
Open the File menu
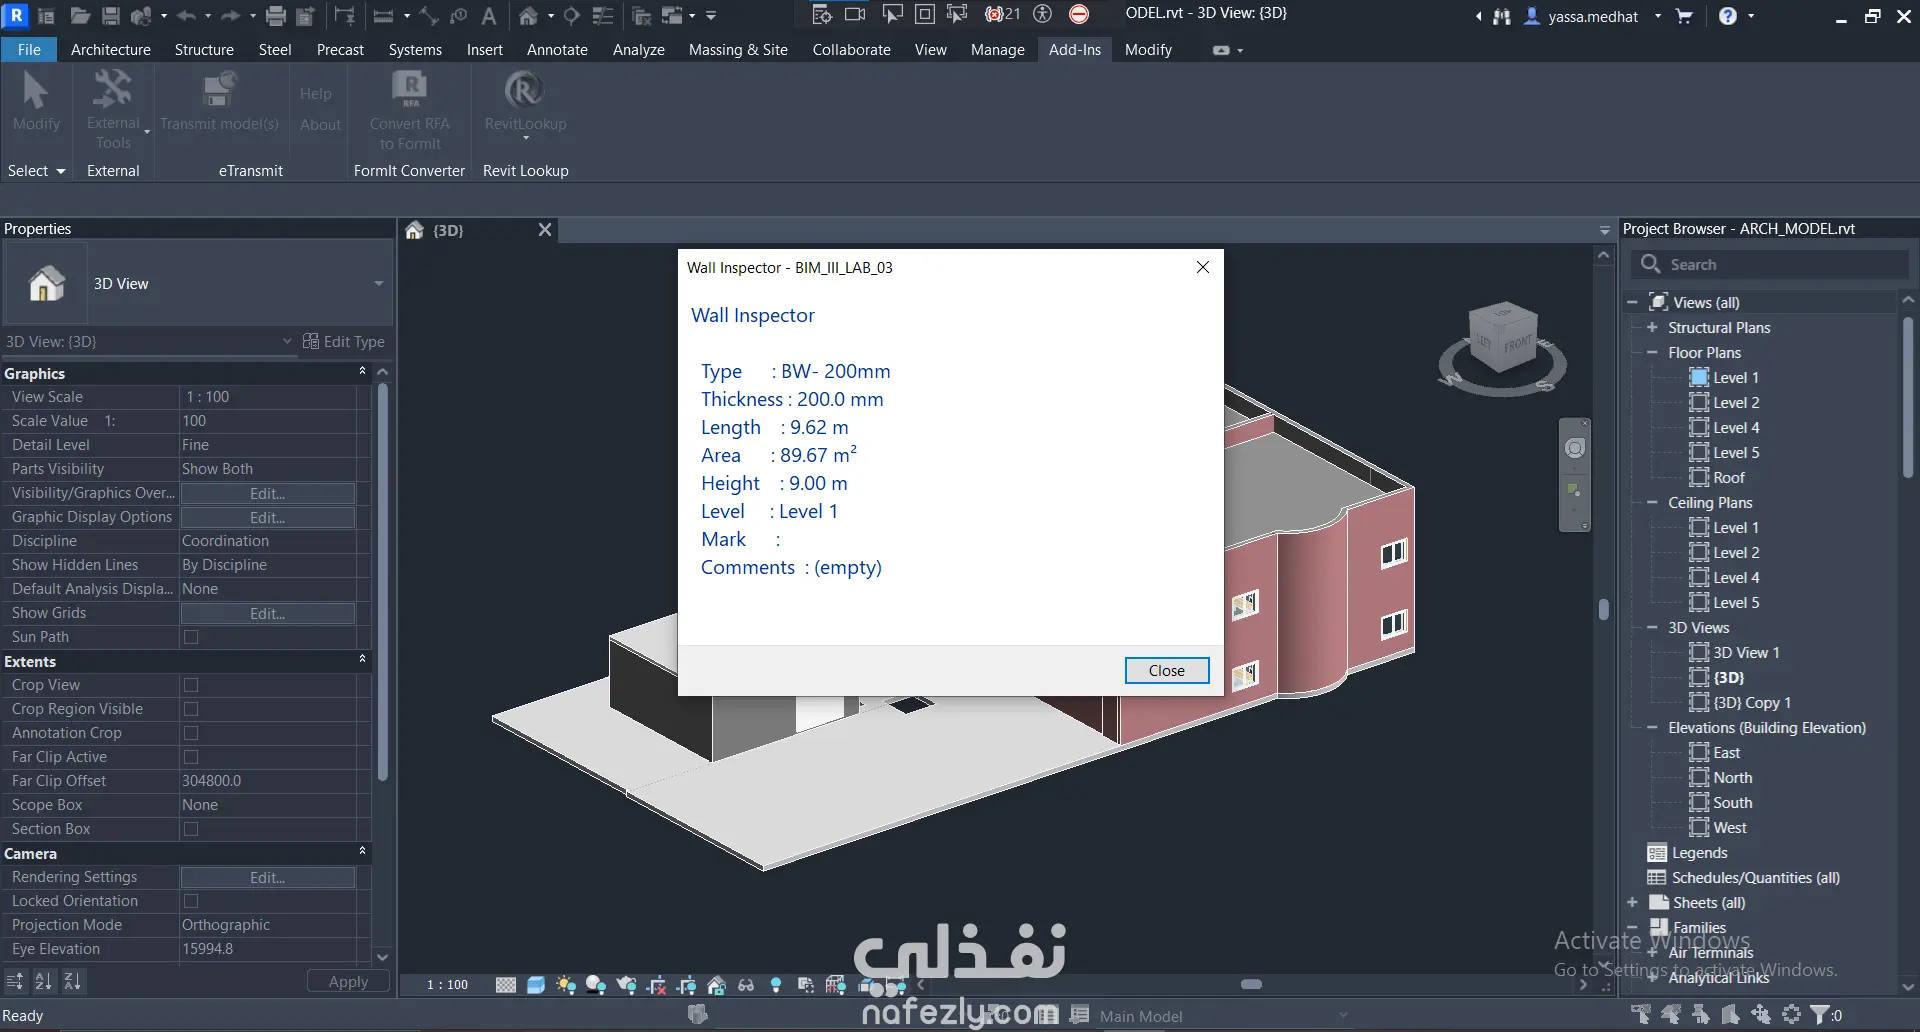point(29,49)
